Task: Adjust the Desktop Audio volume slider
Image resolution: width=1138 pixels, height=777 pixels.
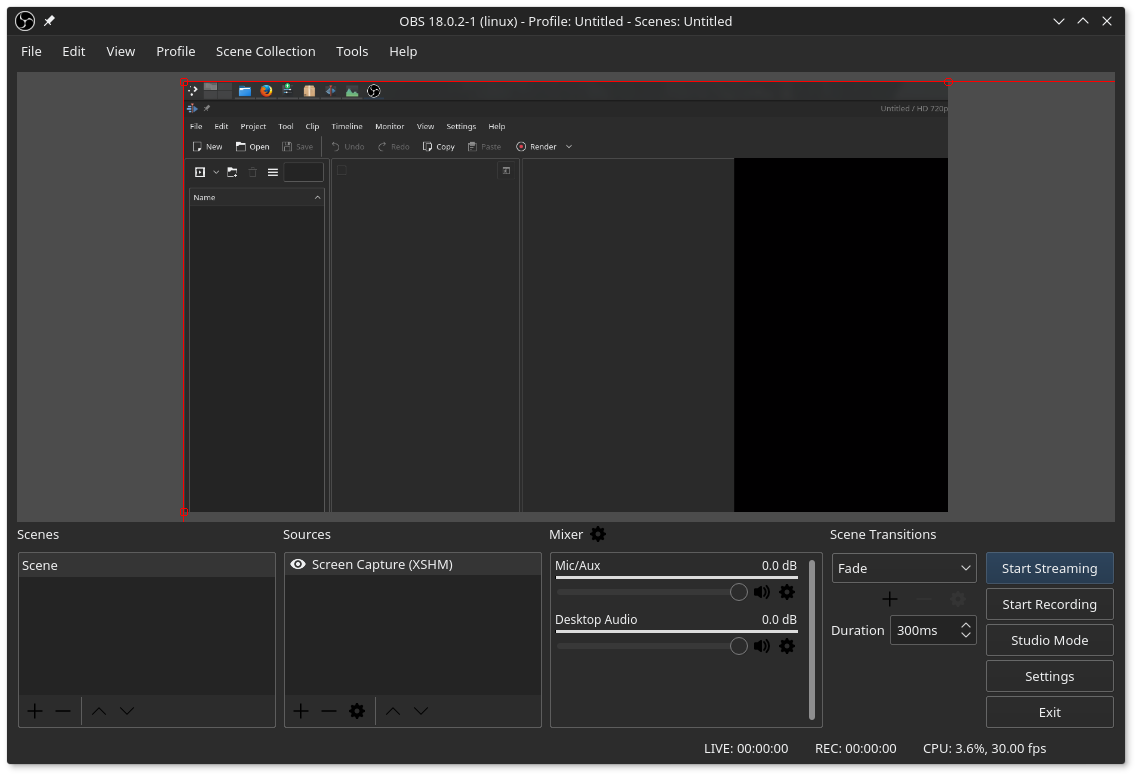Action: [x=652, y=646]
